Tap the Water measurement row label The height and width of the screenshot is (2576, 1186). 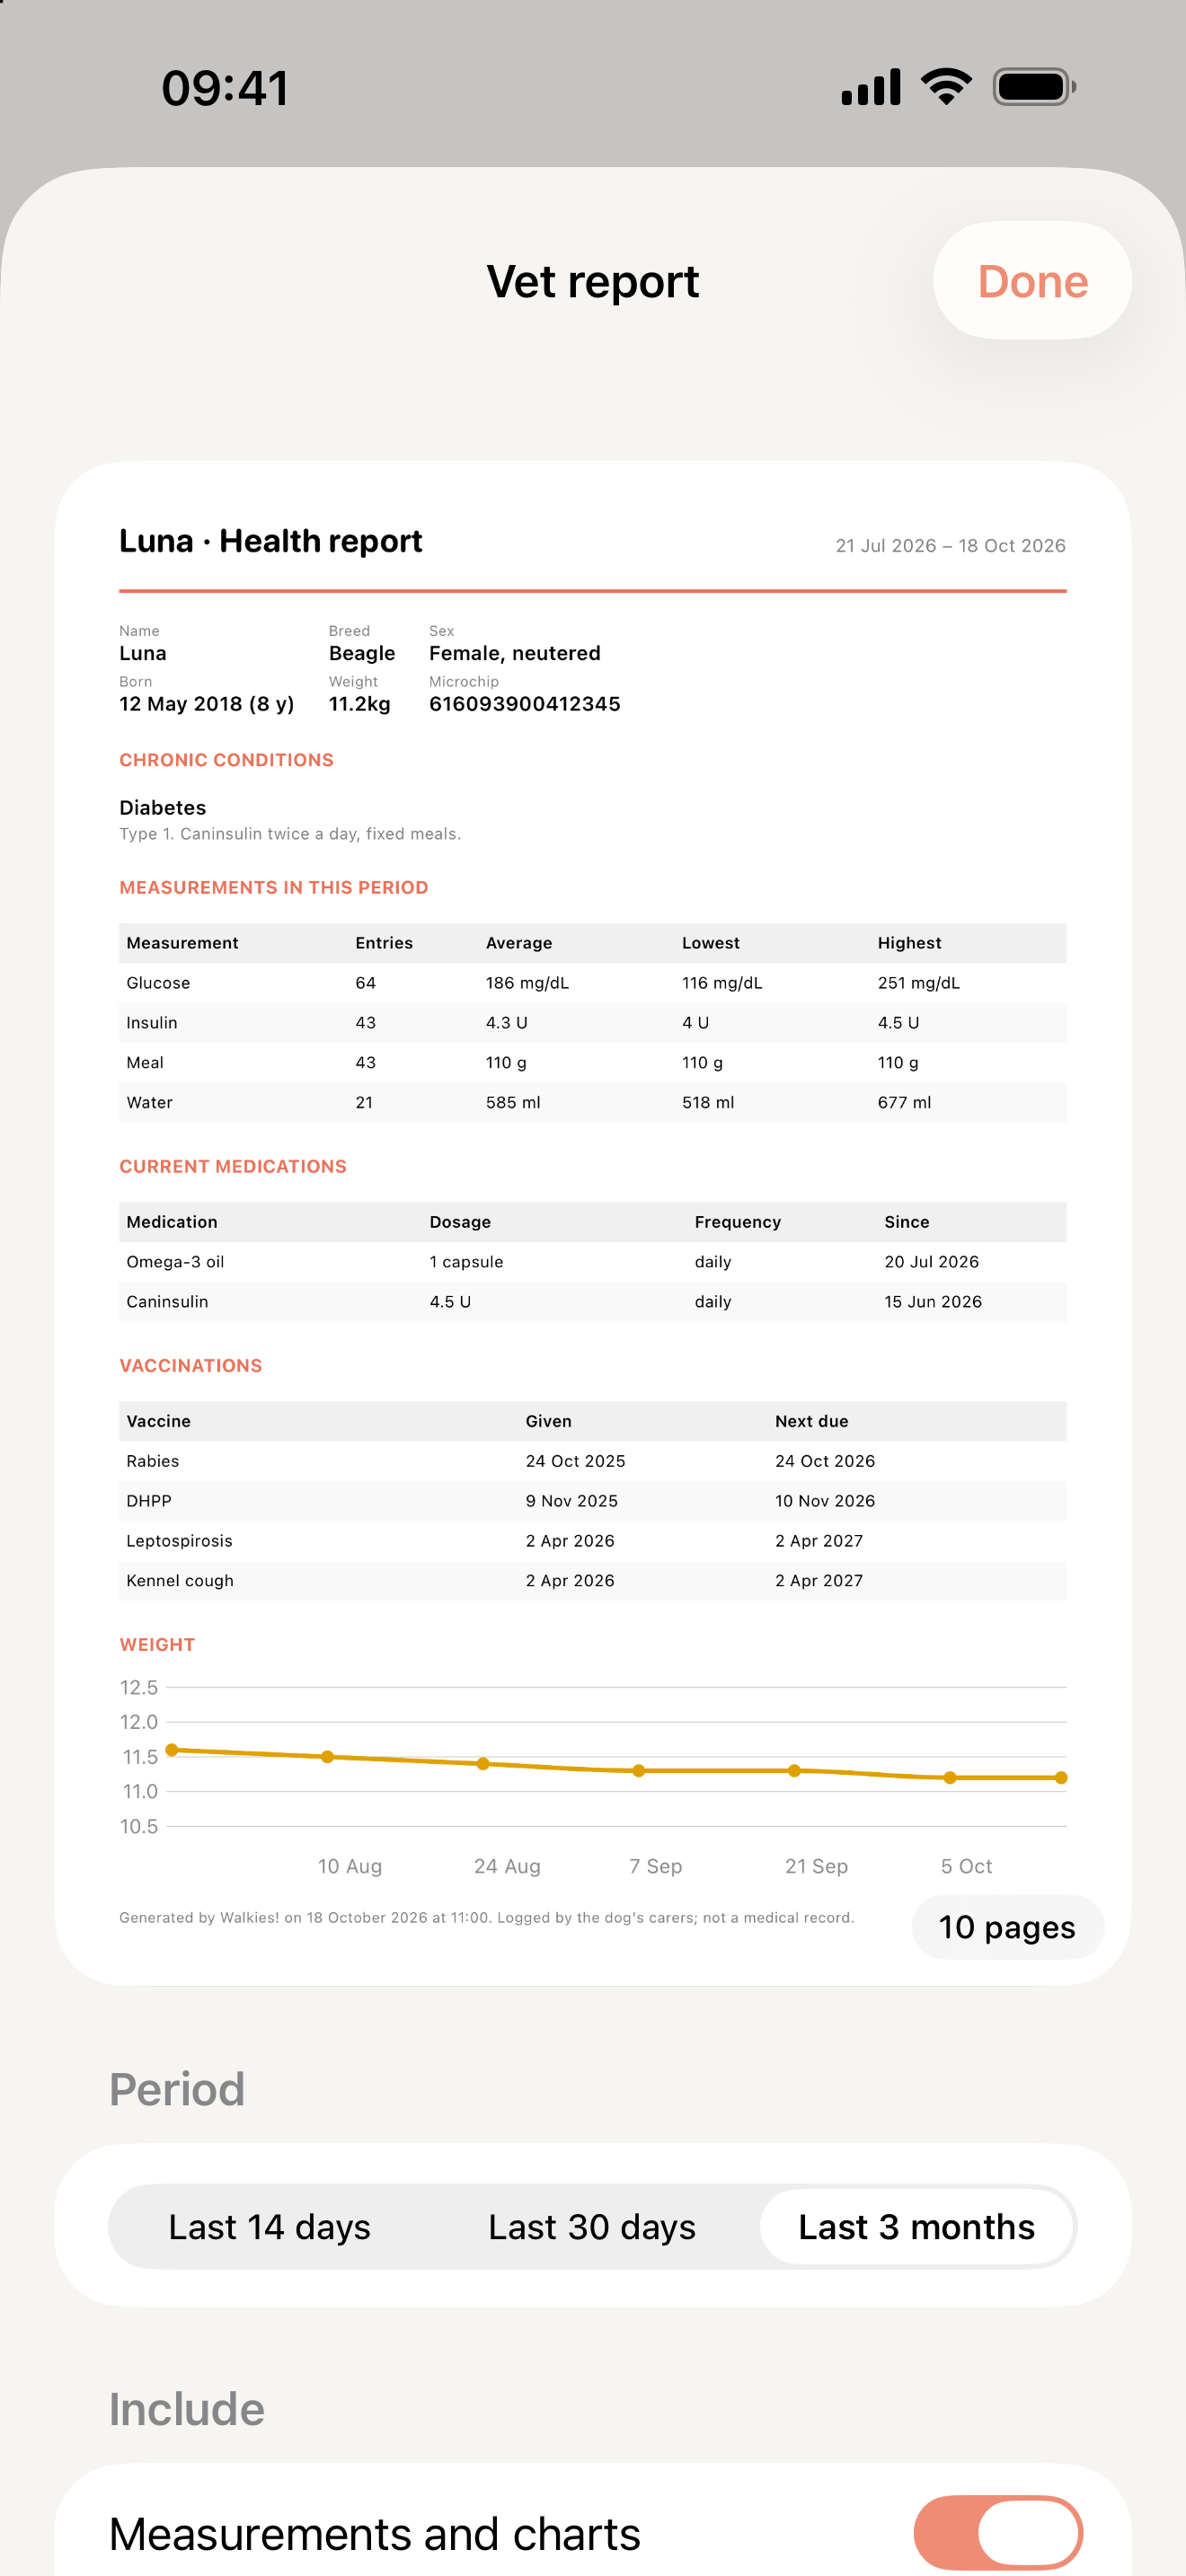150,1103
